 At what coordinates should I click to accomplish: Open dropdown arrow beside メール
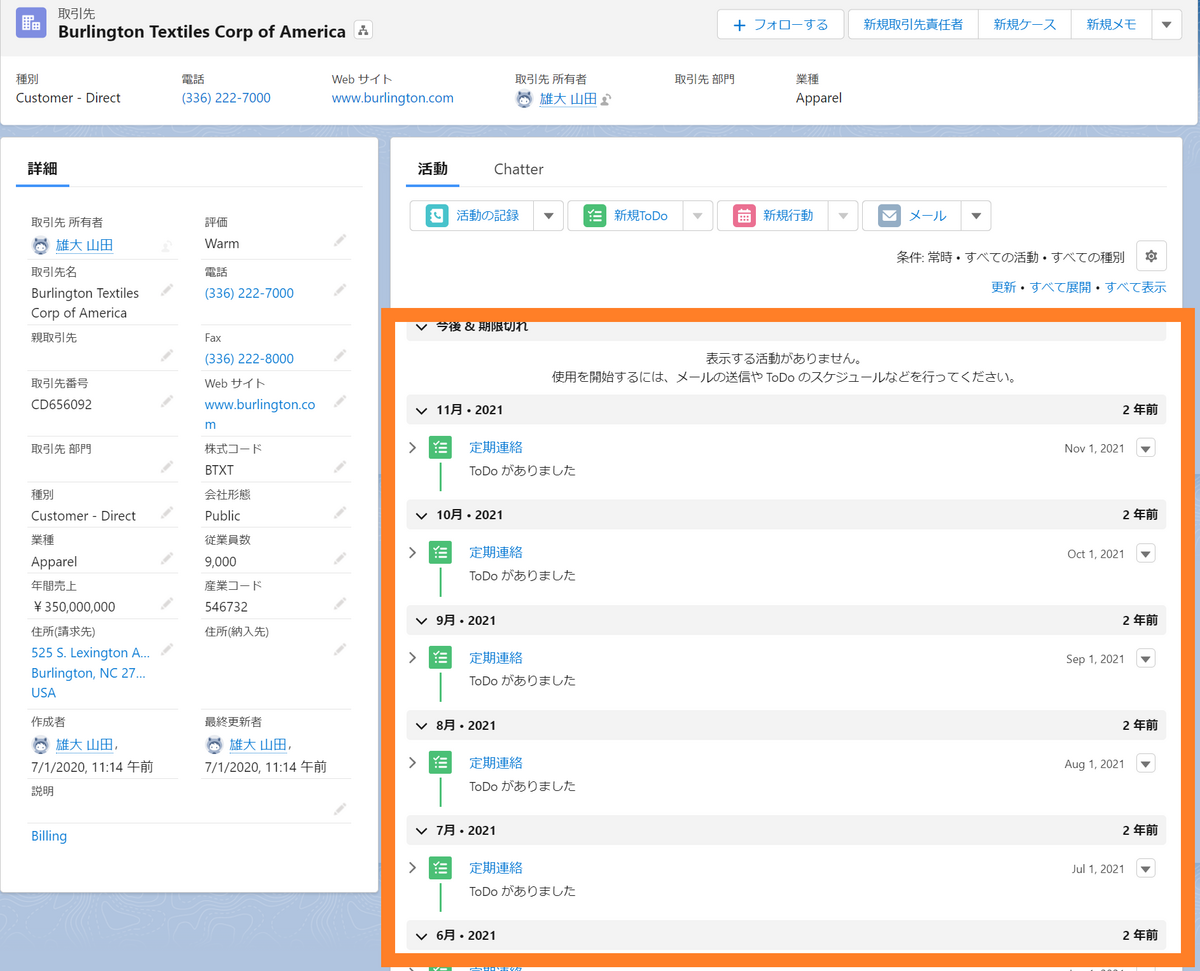click(977, 216)
